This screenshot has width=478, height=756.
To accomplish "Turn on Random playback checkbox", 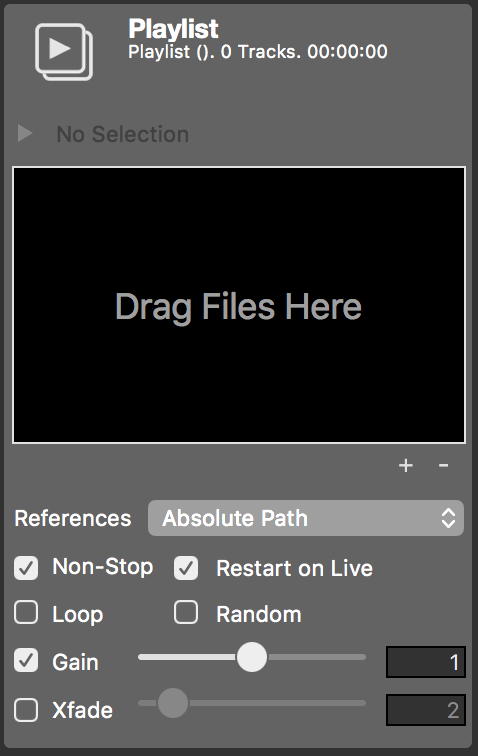I will click(186, 612).
